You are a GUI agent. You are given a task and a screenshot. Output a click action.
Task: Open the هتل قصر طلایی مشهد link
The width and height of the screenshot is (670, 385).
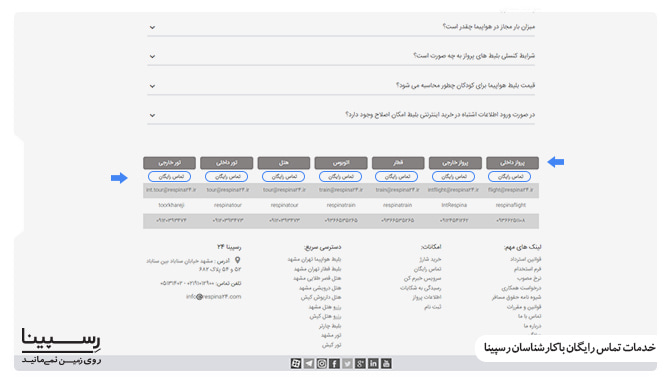tap(317, 278)
